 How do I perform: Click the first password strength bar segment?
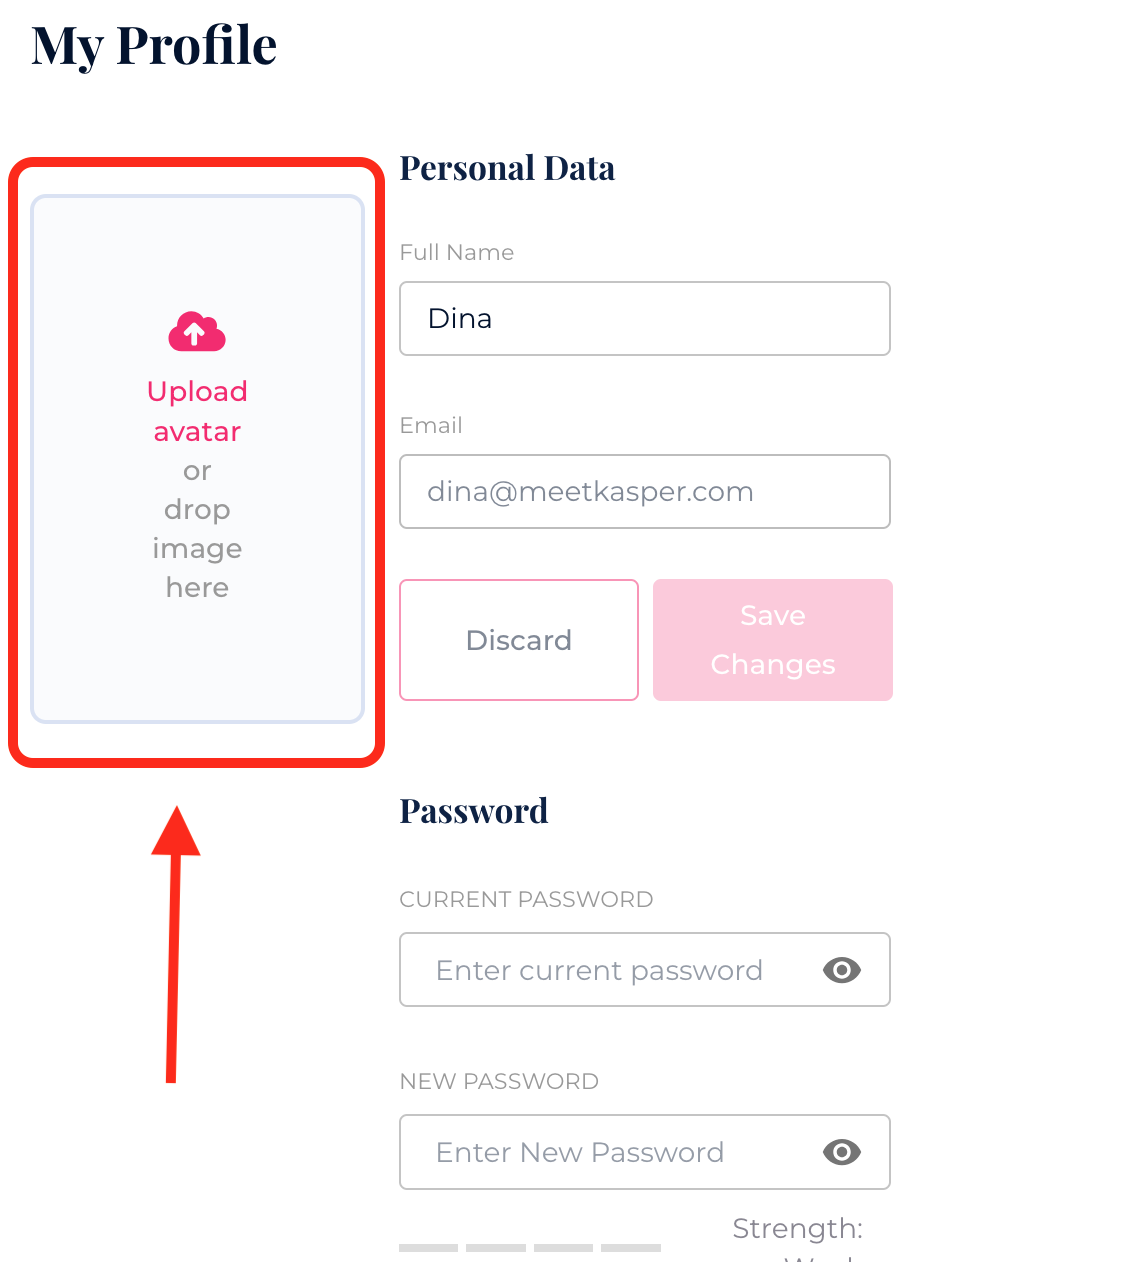[428, 1248]
